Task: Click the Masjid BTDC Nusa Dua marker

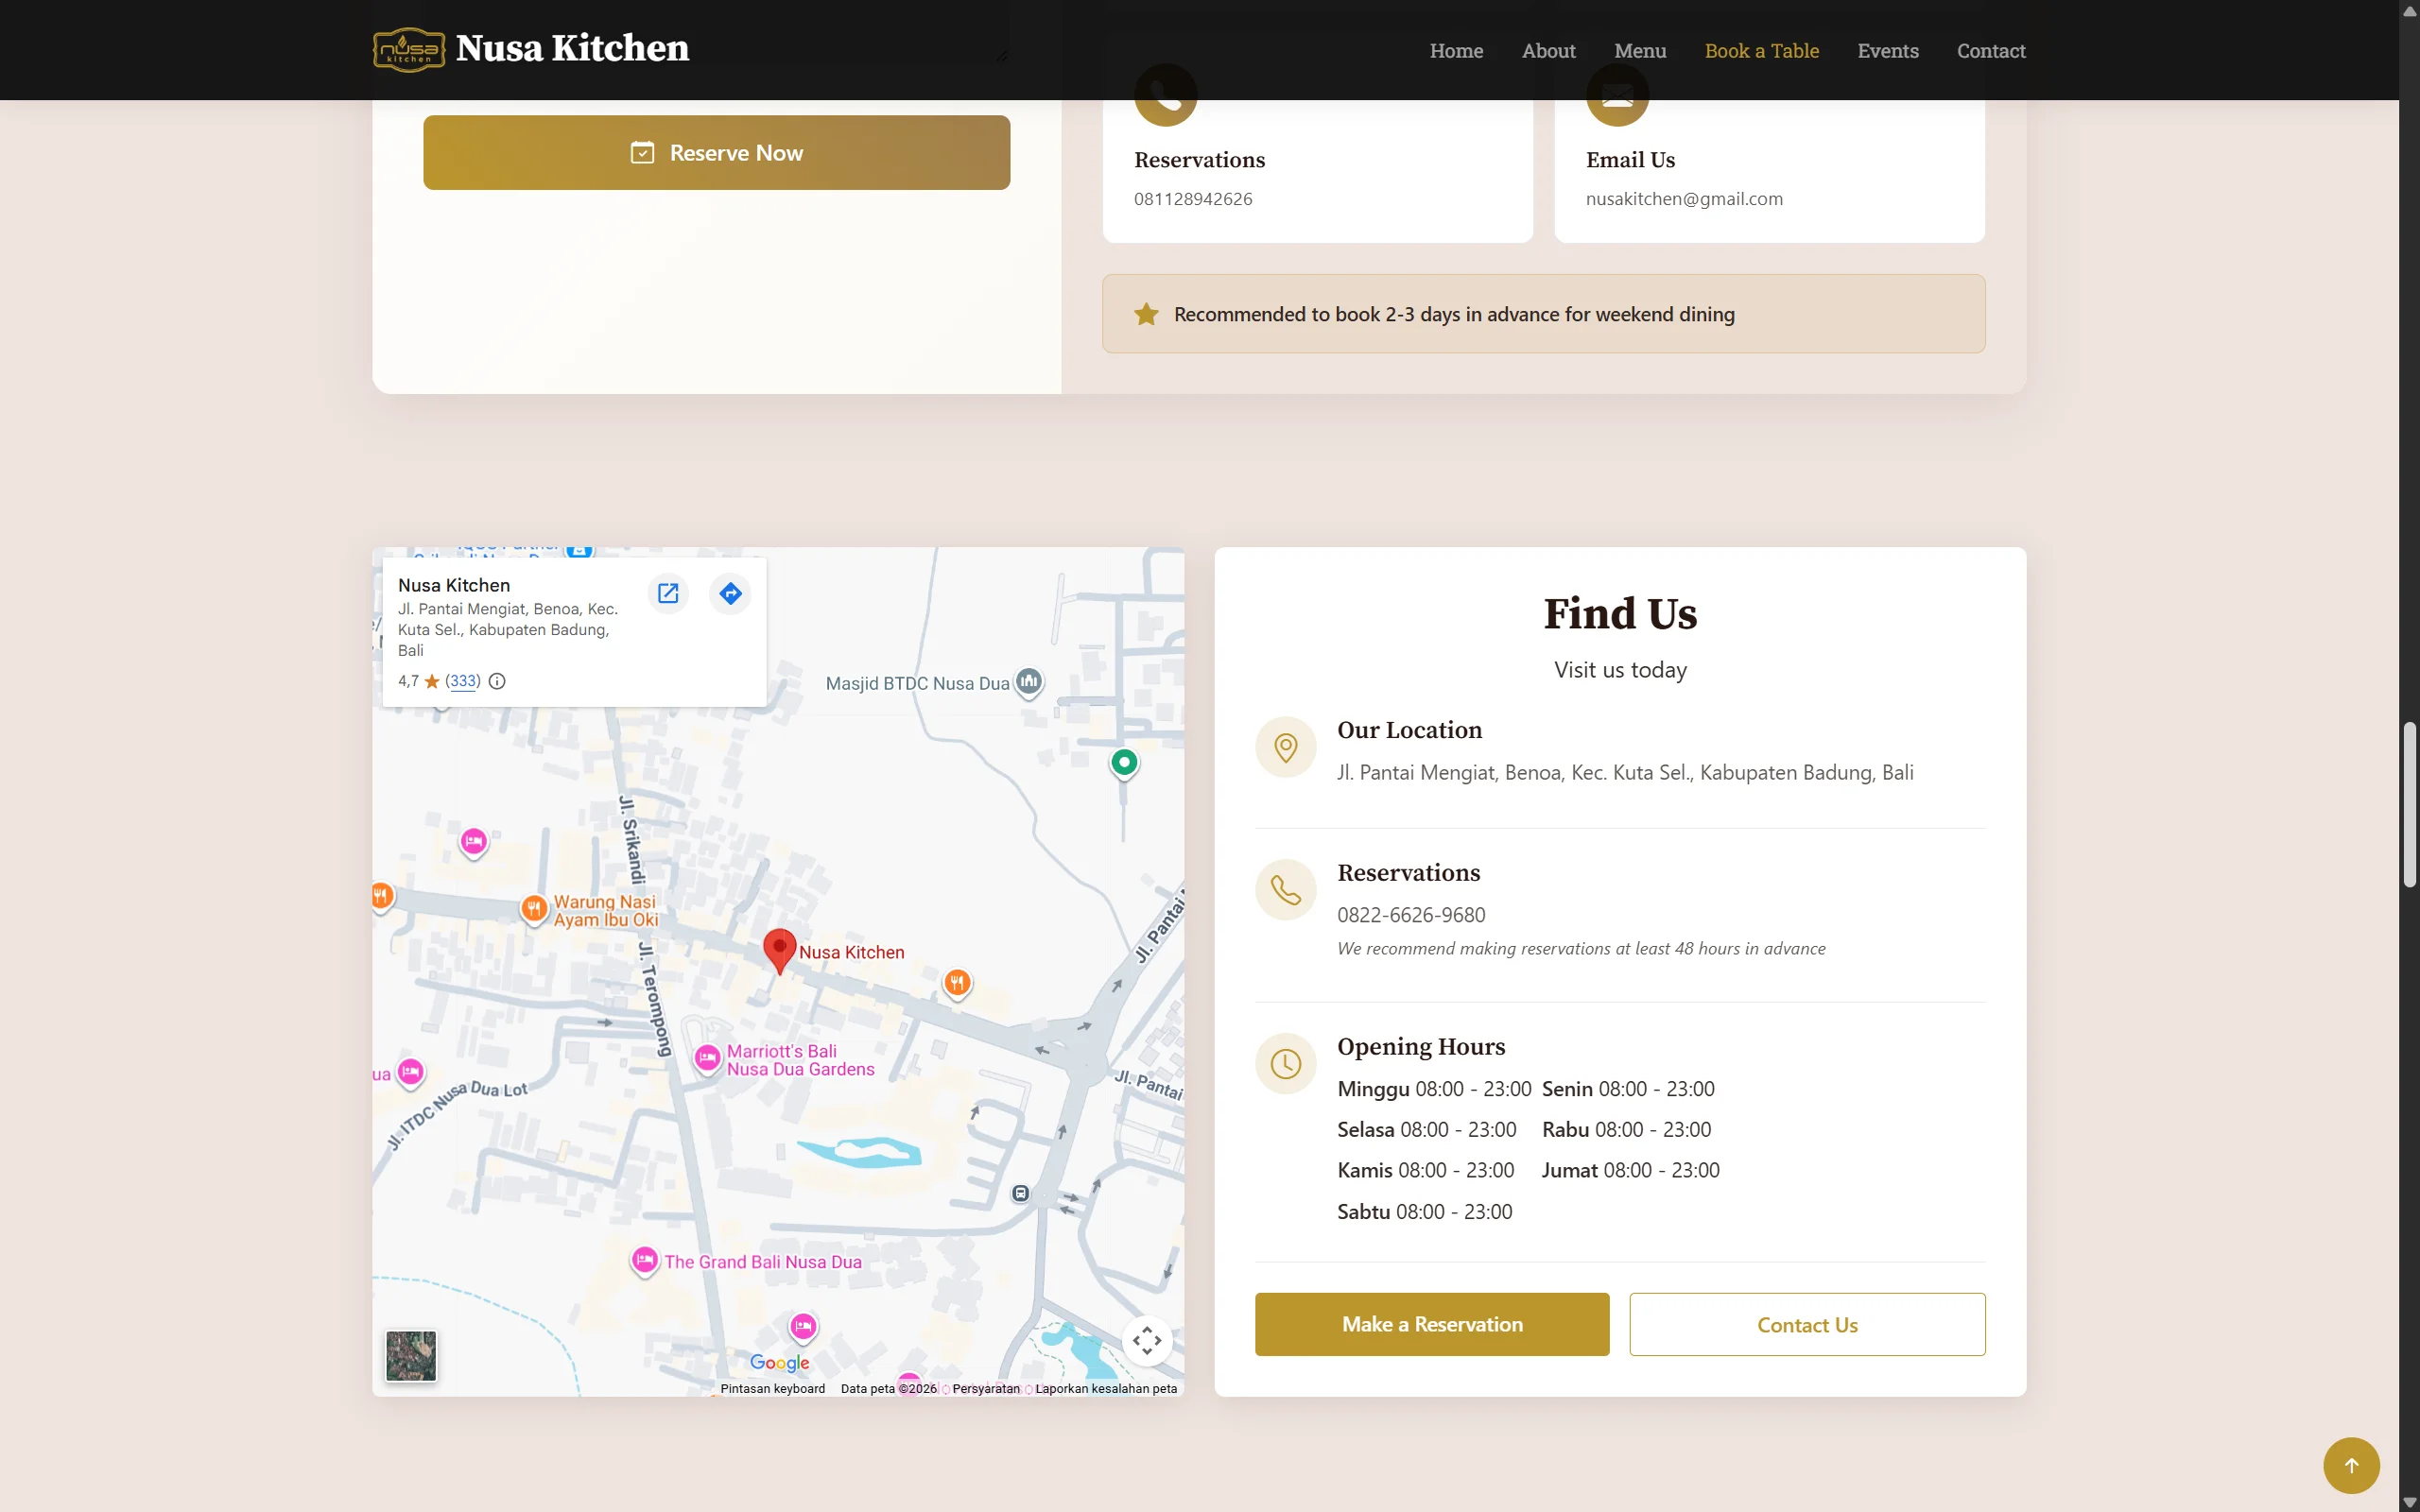Action: coord(1029,682)
